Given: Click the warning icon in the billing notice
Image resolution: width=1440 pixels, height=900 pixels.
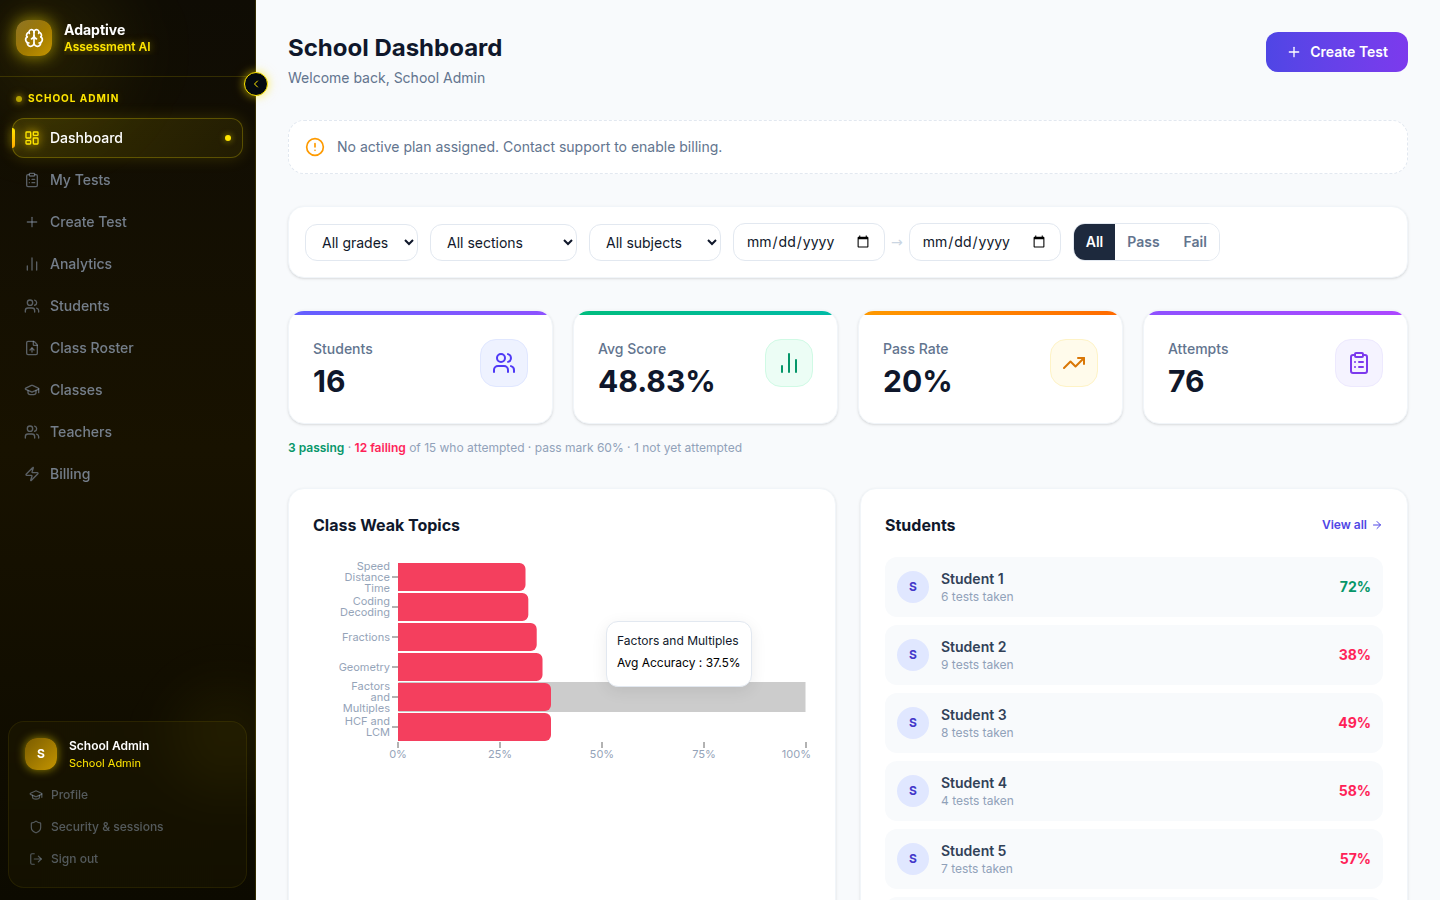Looking at the screenshot, I should [315, 147].
